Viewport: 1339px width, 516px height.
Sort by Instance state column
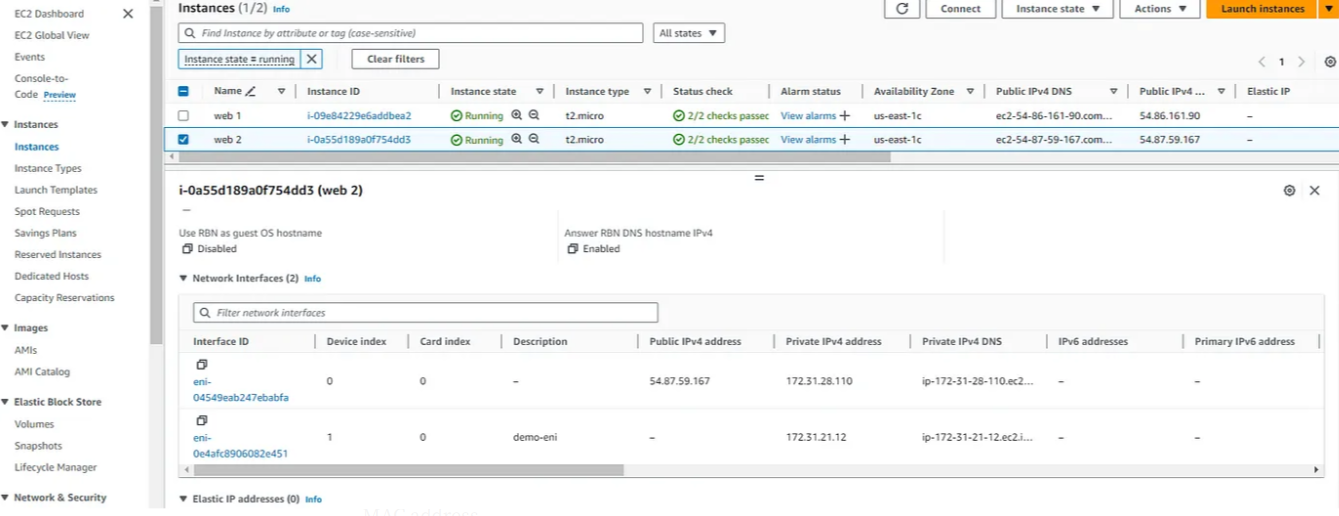click(540, 91)
